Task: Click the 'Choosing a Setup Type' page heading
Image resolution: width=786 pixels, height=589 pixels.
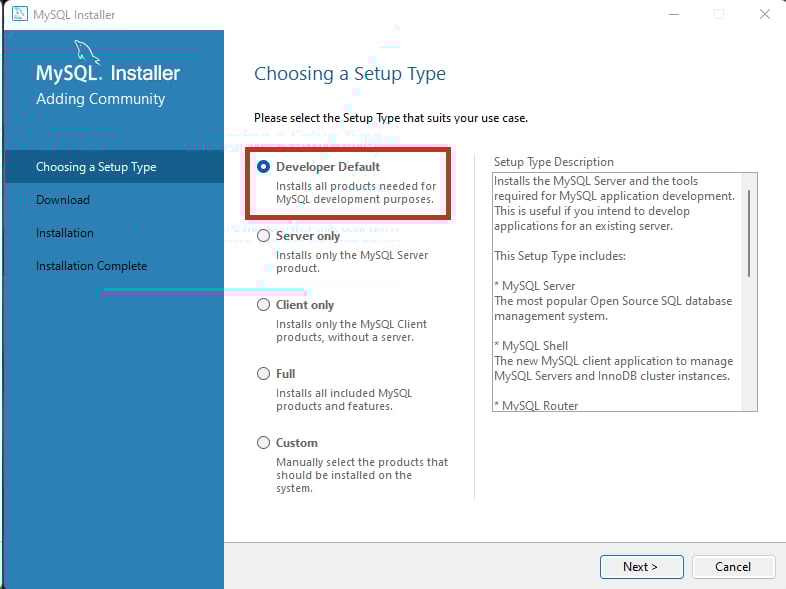Action: click(x=350, y=74)
